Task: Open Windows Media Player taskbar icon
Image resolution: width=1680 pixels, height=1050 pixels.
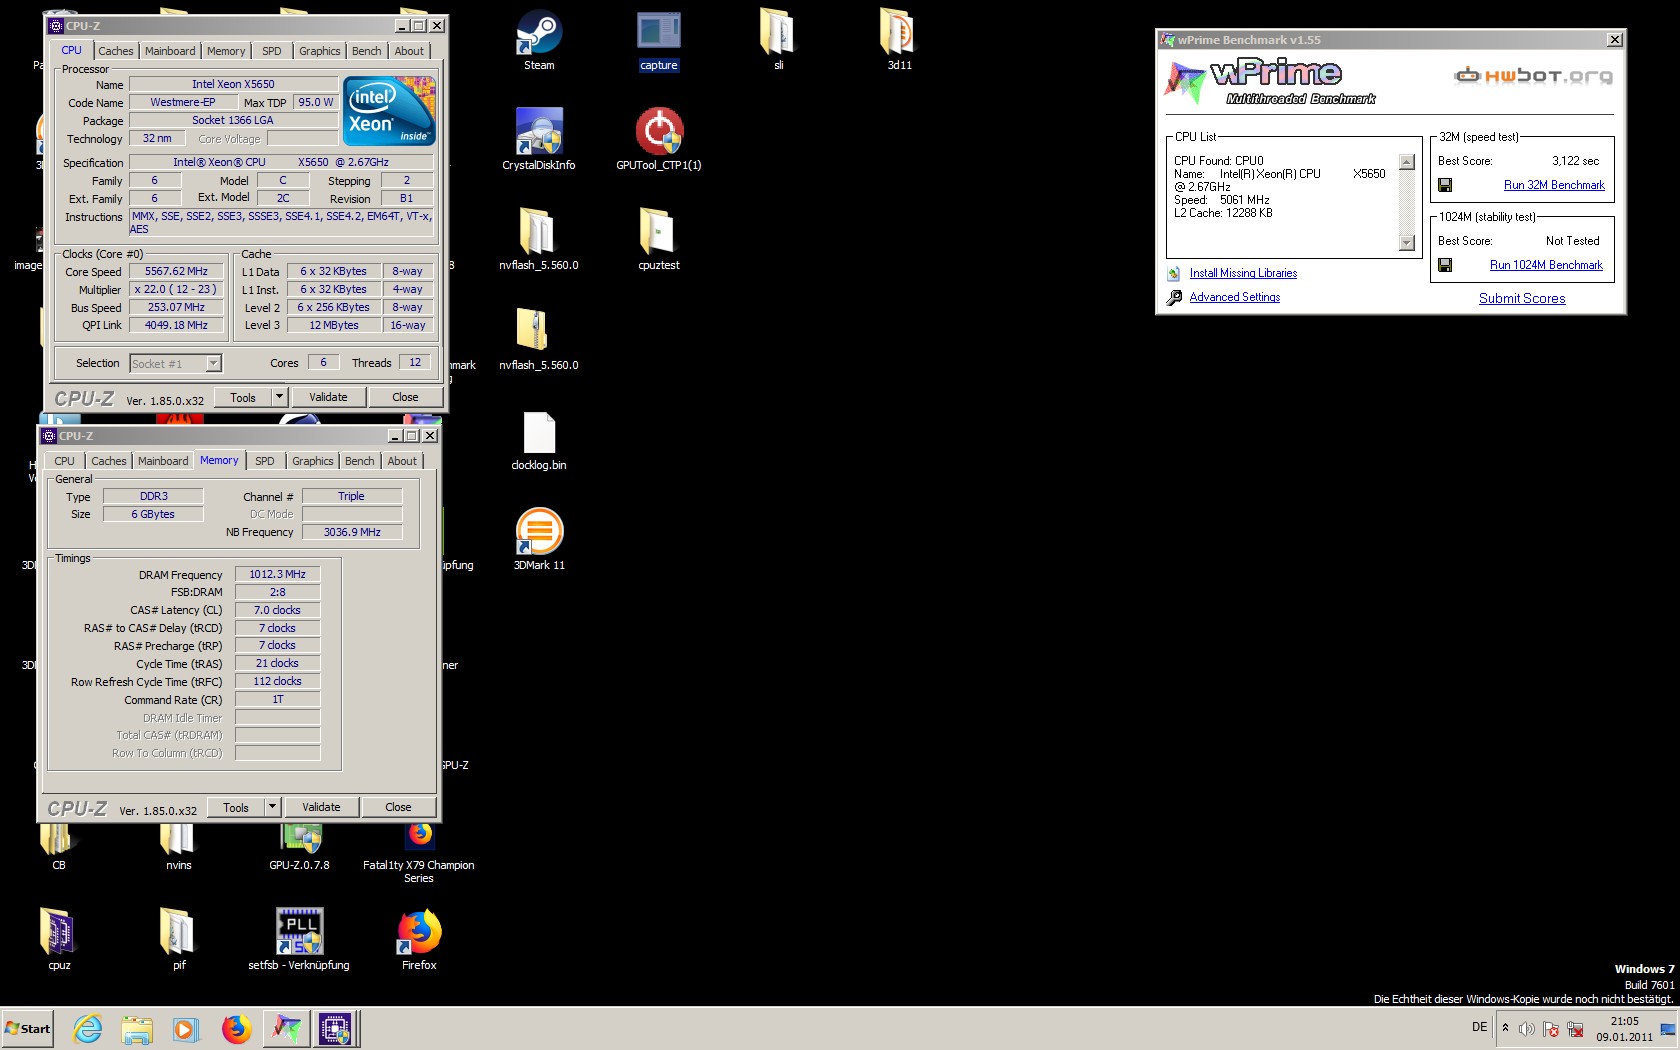Action: click(186, 1028)
